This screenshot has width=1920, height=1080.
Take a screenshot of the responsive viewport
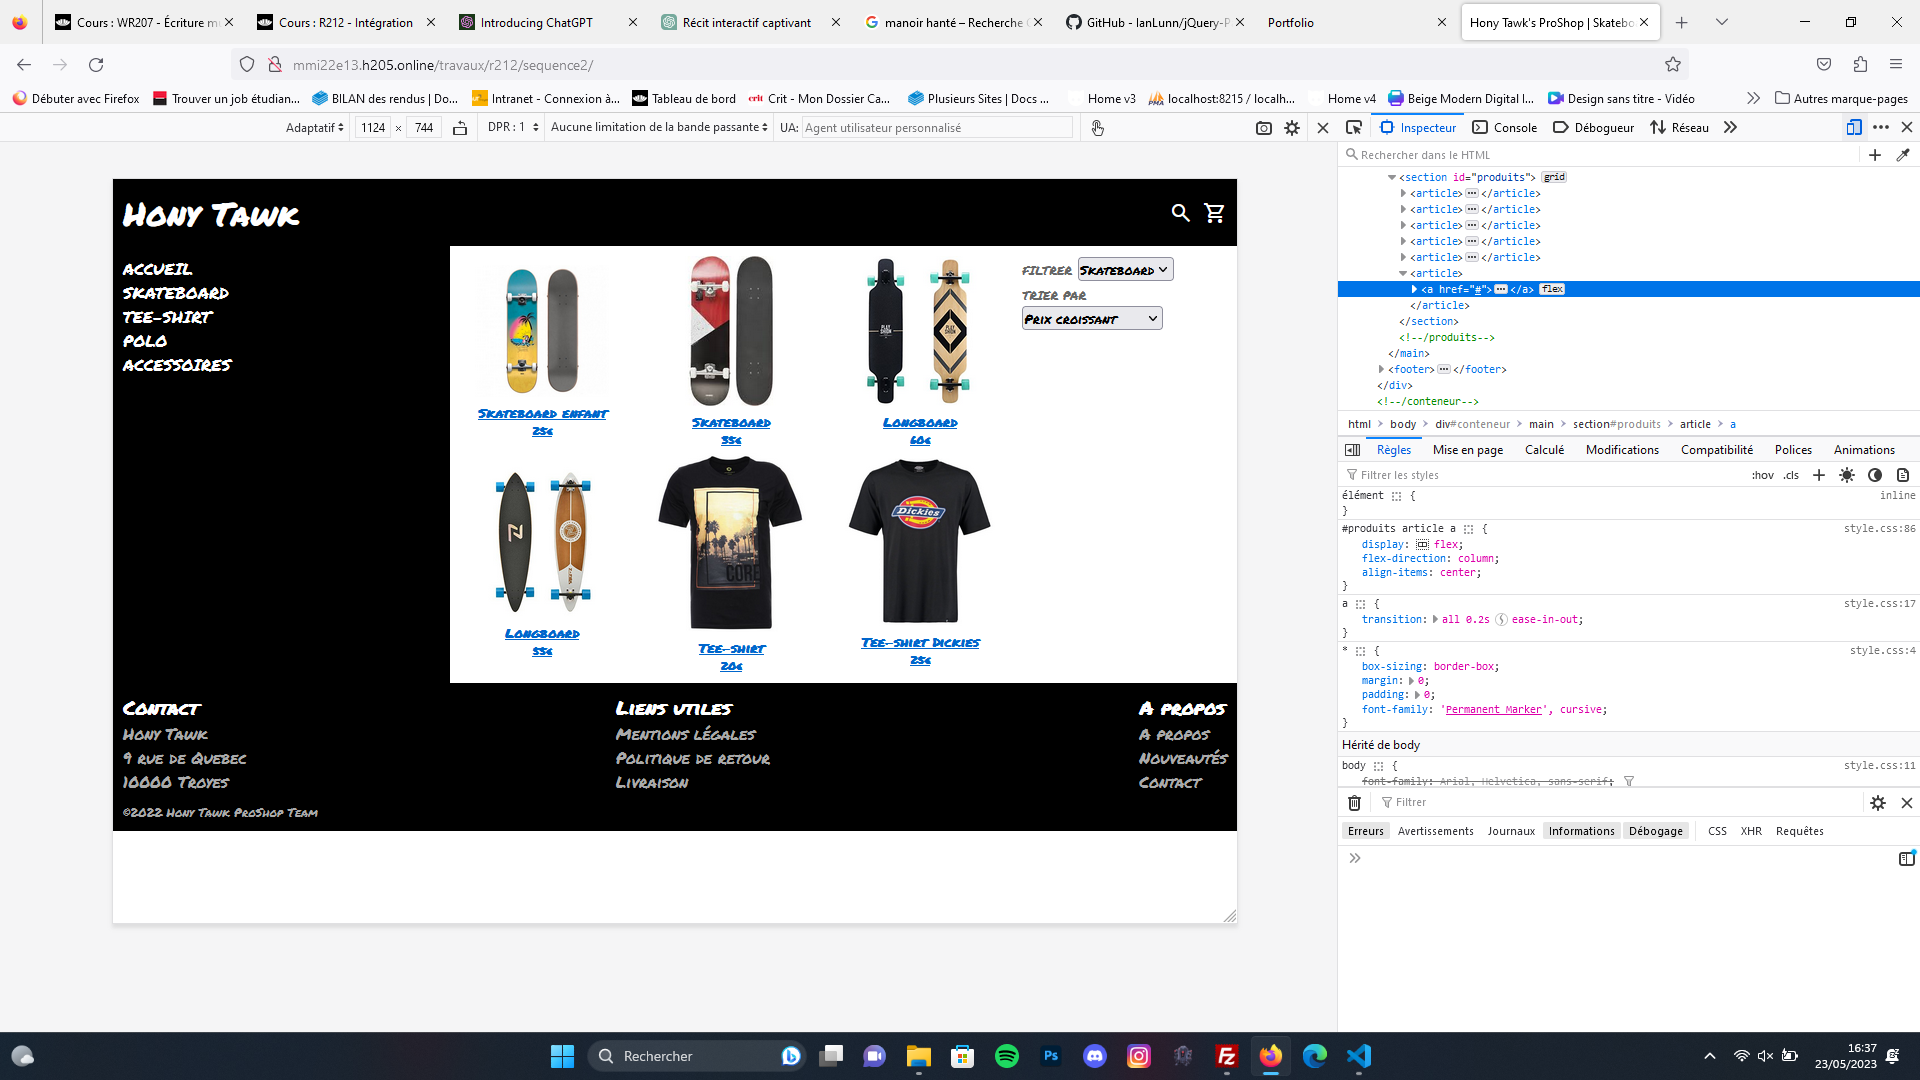[x=1264, y=128]
